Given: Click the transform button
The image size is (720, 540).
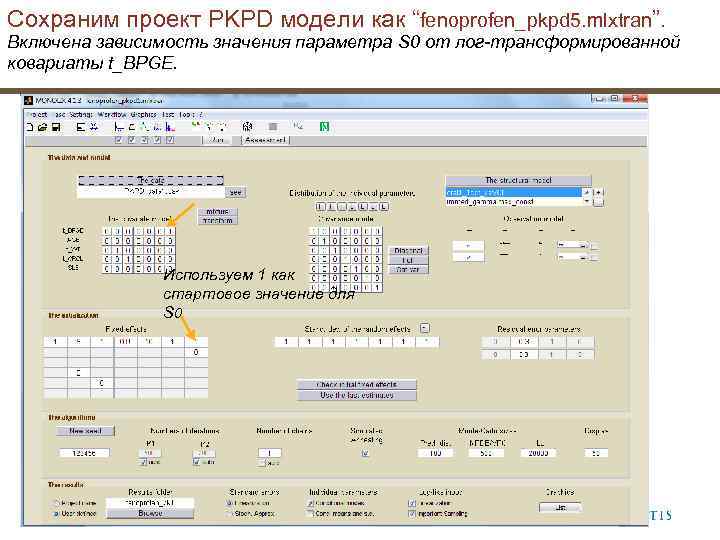Looking at the screenshot, I should tap(218, 220).
